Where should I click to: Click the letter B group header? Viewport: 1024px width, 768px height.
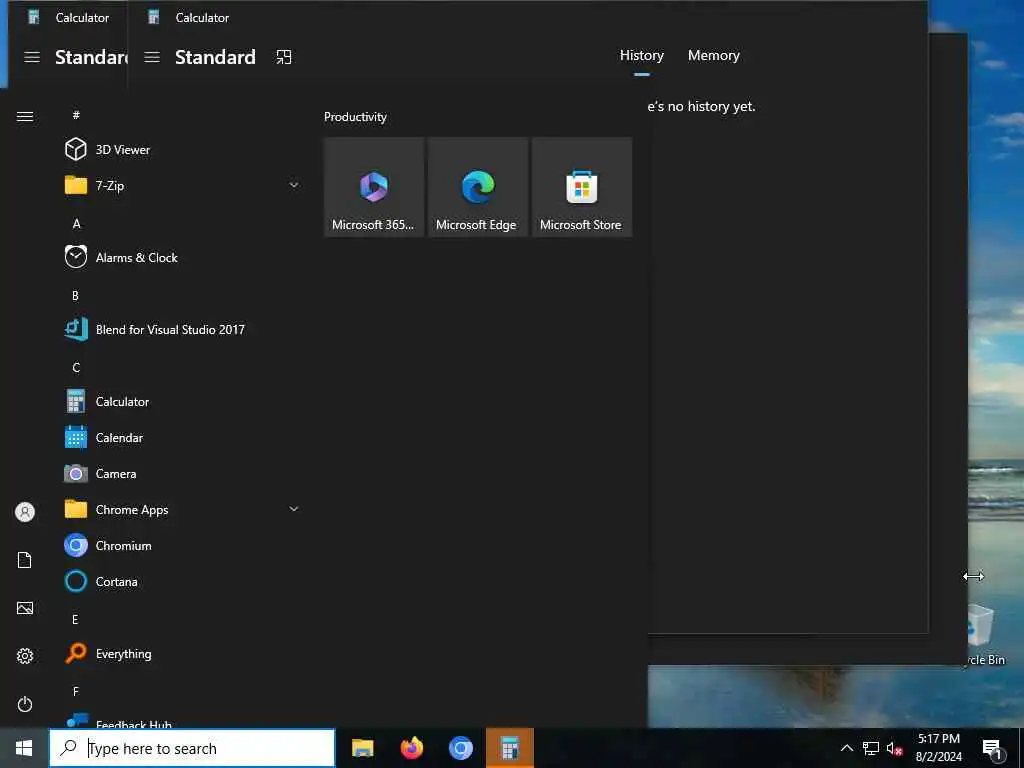(x=75, y=295)
